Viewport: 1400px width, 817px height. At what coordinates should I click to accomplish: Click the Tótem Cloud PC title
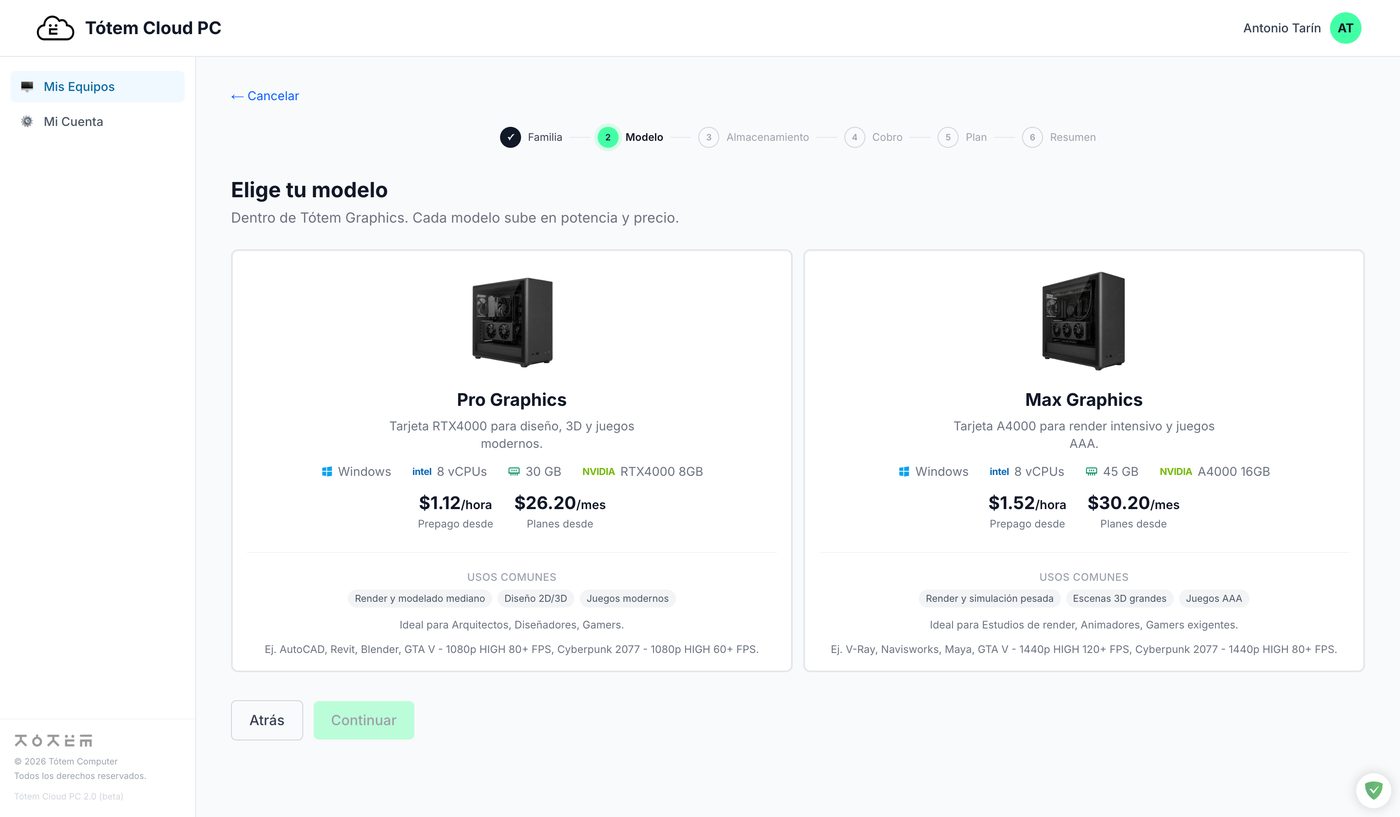tap(153, 28)
